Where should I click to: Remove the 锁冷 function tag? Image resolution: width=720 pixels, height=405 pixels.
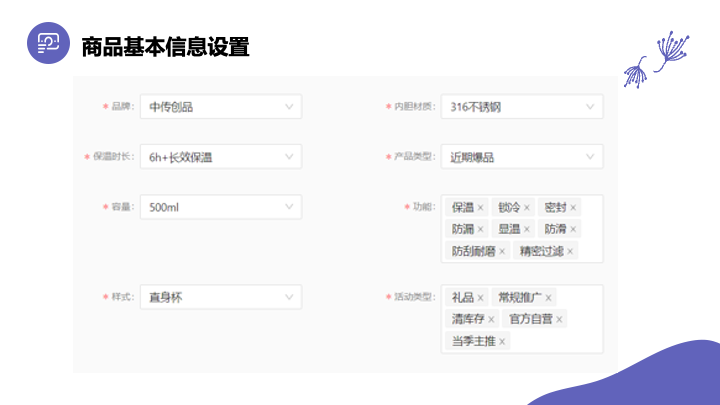(x=527, y=208)
